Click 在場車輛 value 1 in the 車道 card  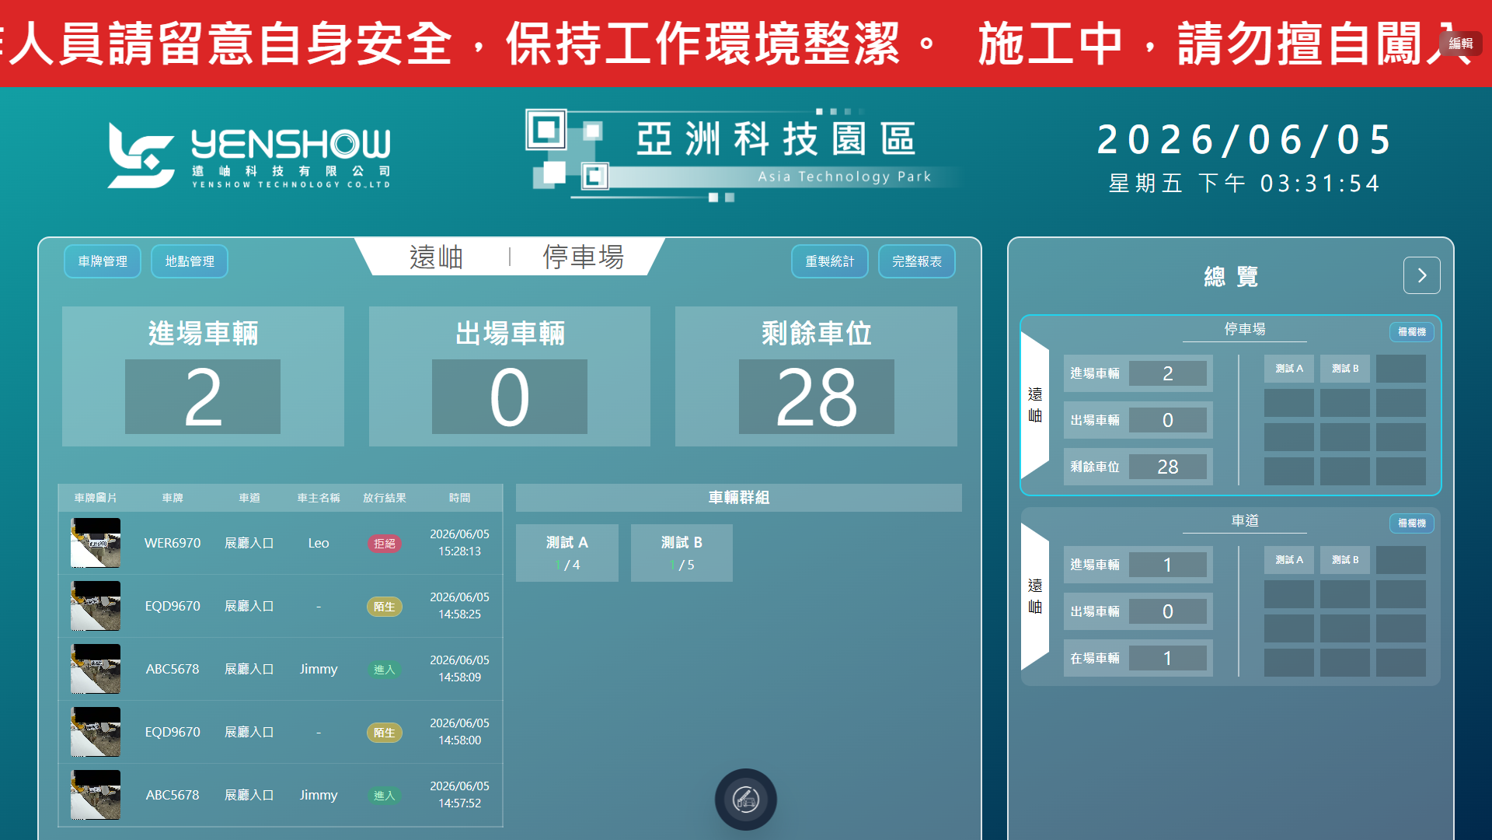tap(1167, 658)
